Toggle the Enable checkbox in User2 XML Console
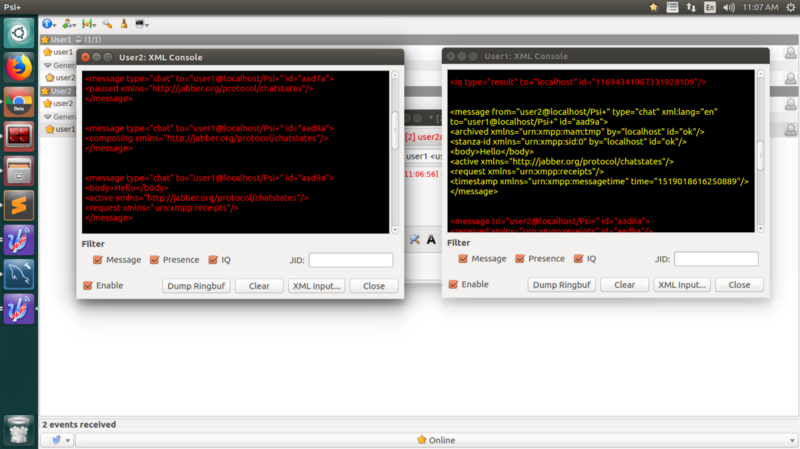Image resolution: width=800 pixels, height=449 pixels. [89, 285]
